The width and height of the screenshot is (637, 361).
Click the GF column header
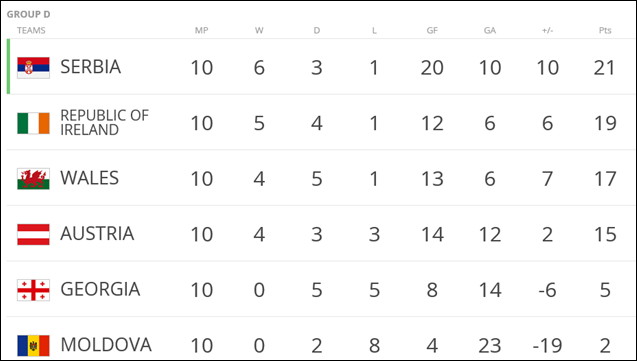click(432, 30)
